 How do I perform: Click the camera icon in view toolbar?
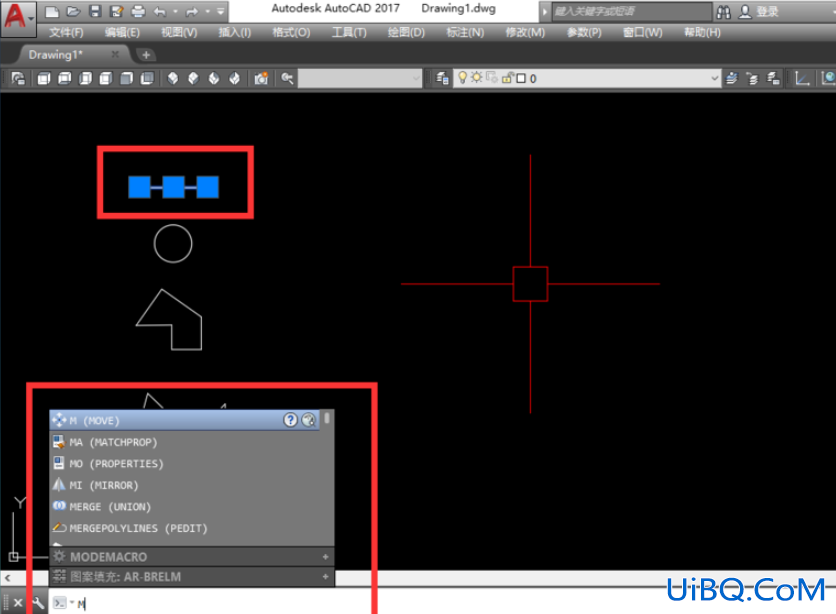pos(261,78)
